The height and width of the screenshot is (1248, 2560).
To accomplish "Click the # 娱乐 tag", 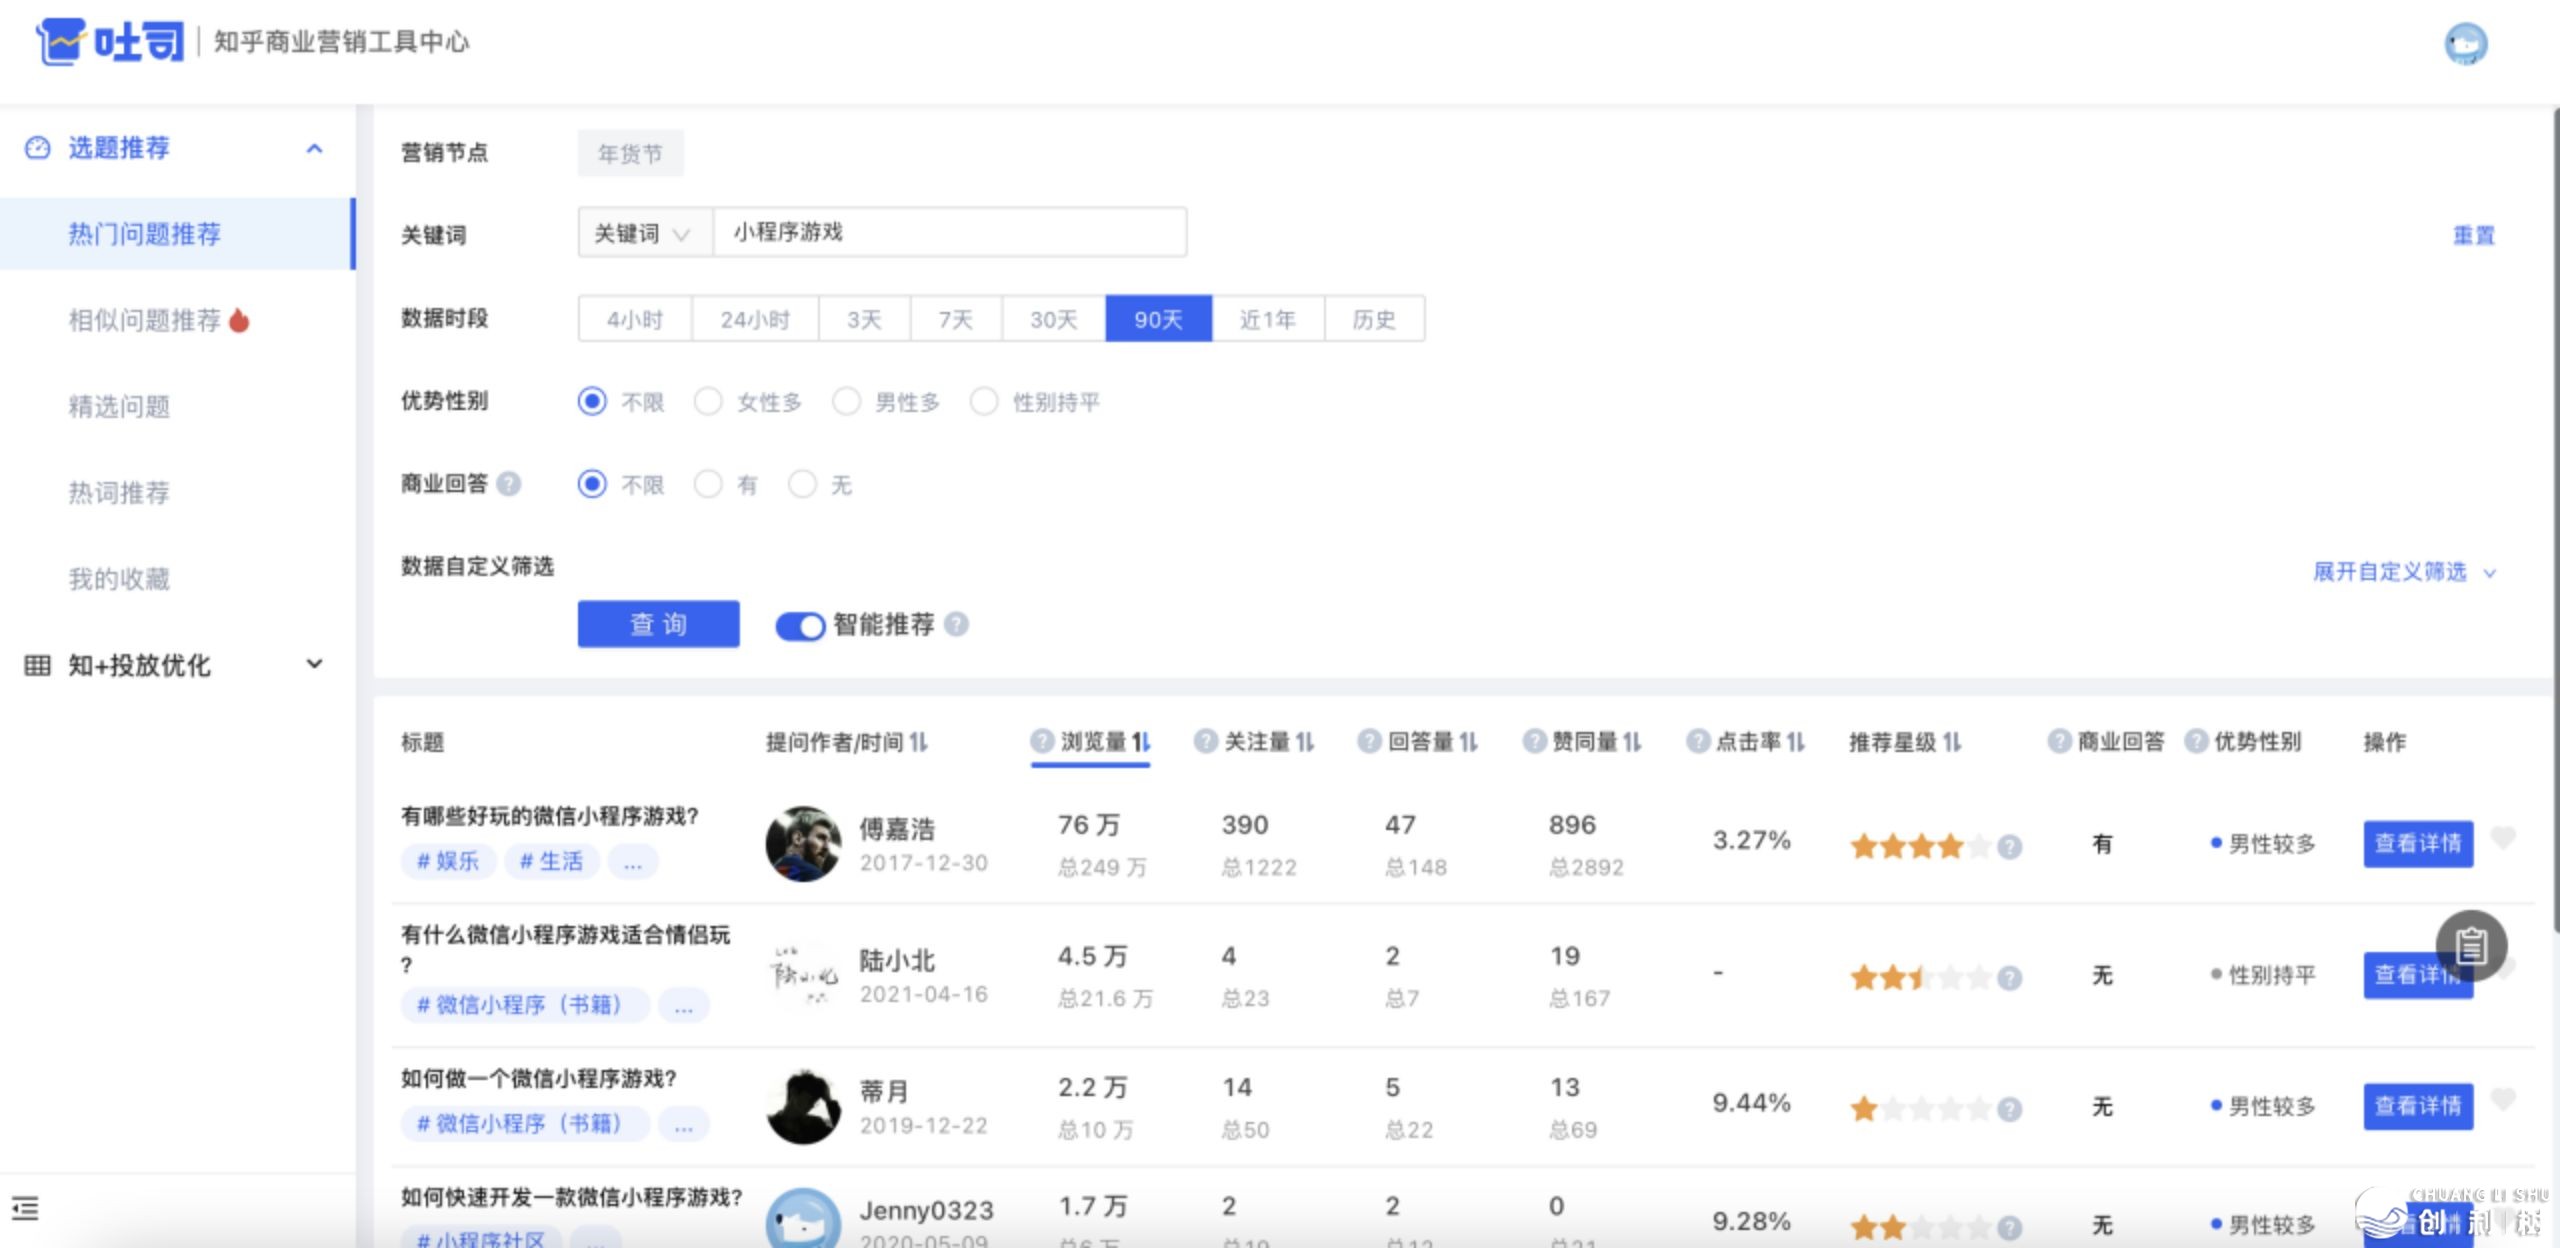I will 448,861.
